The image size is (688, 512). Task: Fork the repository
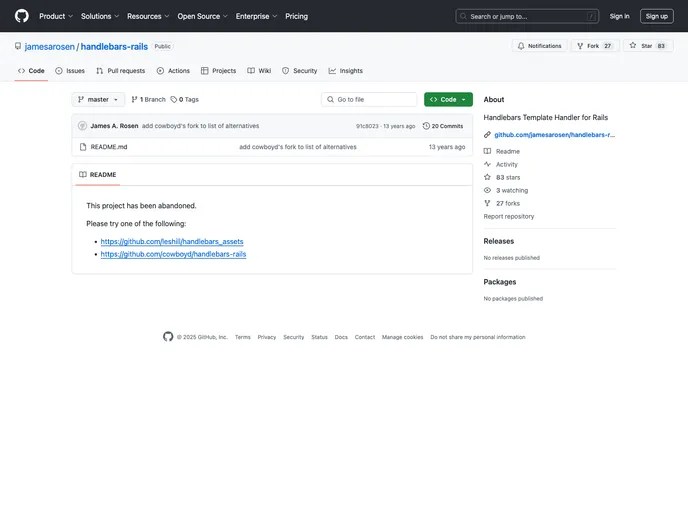click(595, 46)
